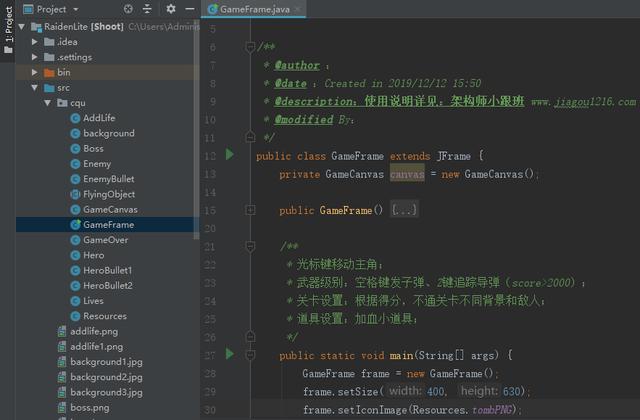The width and height of the screenshot is (640, 420).
Task: Open the Enemy class
Action: (97, 164)
